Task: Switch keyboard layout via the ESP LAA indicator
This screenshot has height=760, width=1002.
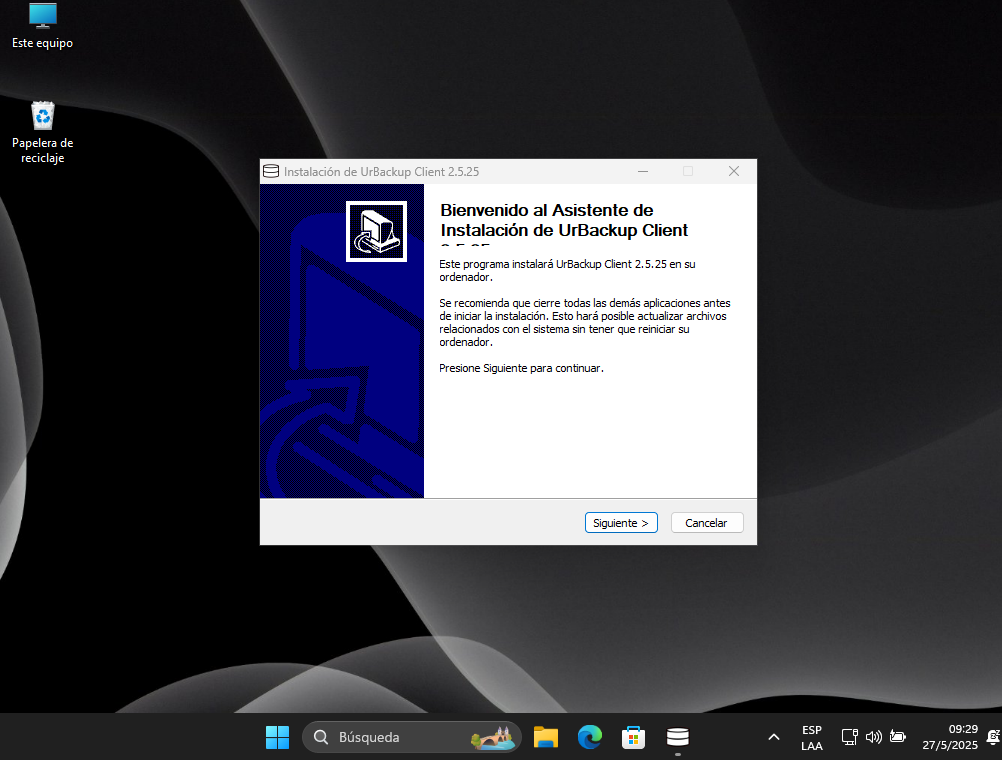Action: (811, 737)
